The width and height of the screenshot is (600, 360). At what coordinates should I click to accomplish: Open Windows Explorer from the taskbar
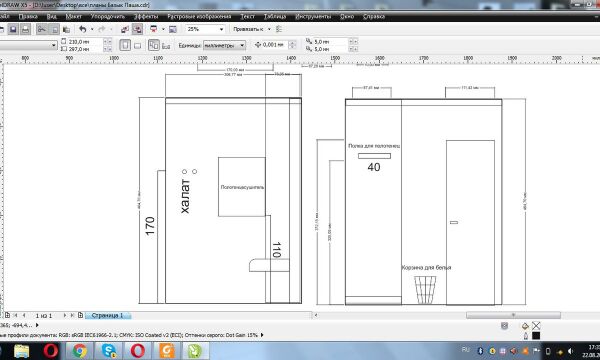click(21, 350)
